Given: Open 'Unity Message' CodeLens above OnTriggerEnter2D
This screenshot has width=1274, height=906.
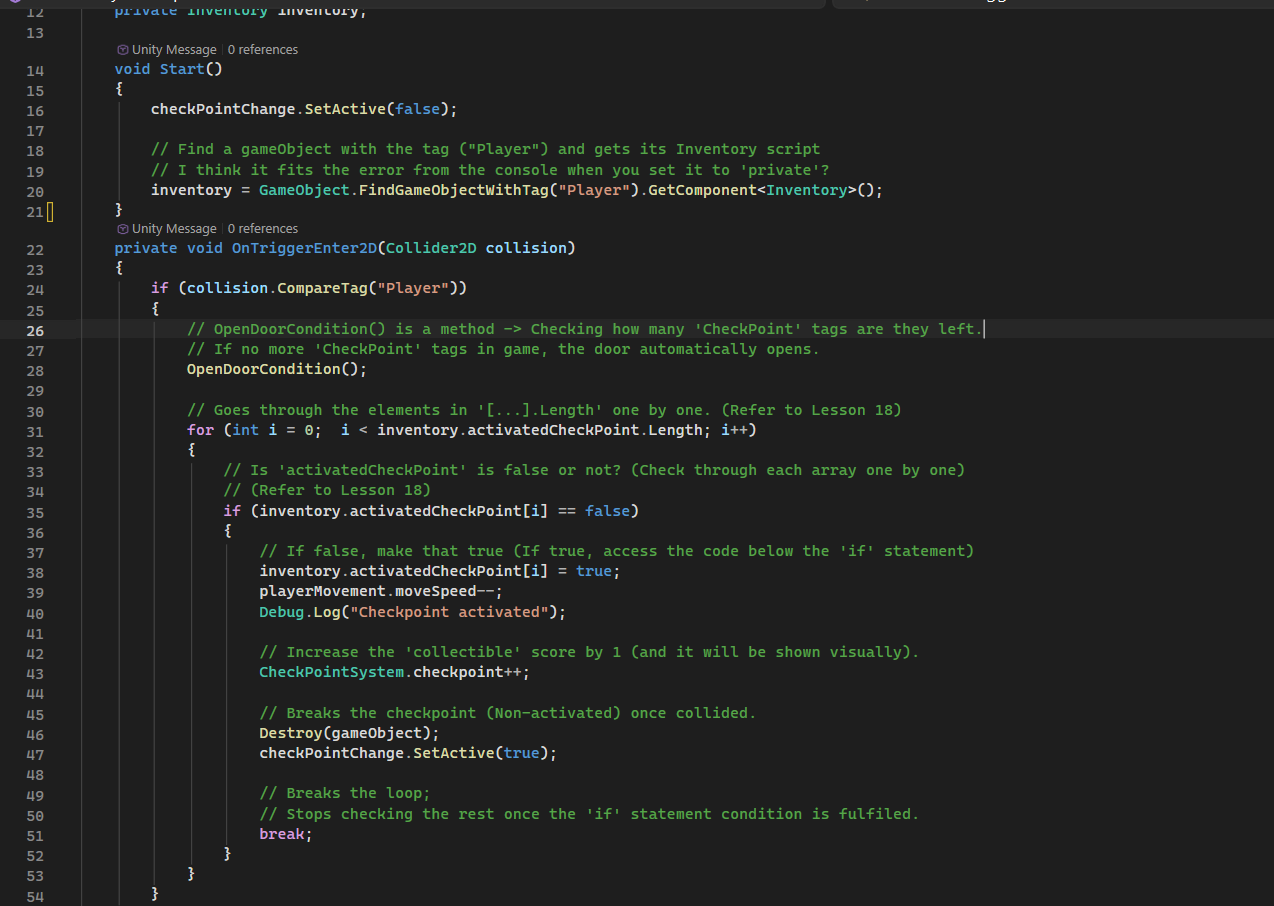Looking at the screenshot, I should pyautogui.click(x=174, y=228).
